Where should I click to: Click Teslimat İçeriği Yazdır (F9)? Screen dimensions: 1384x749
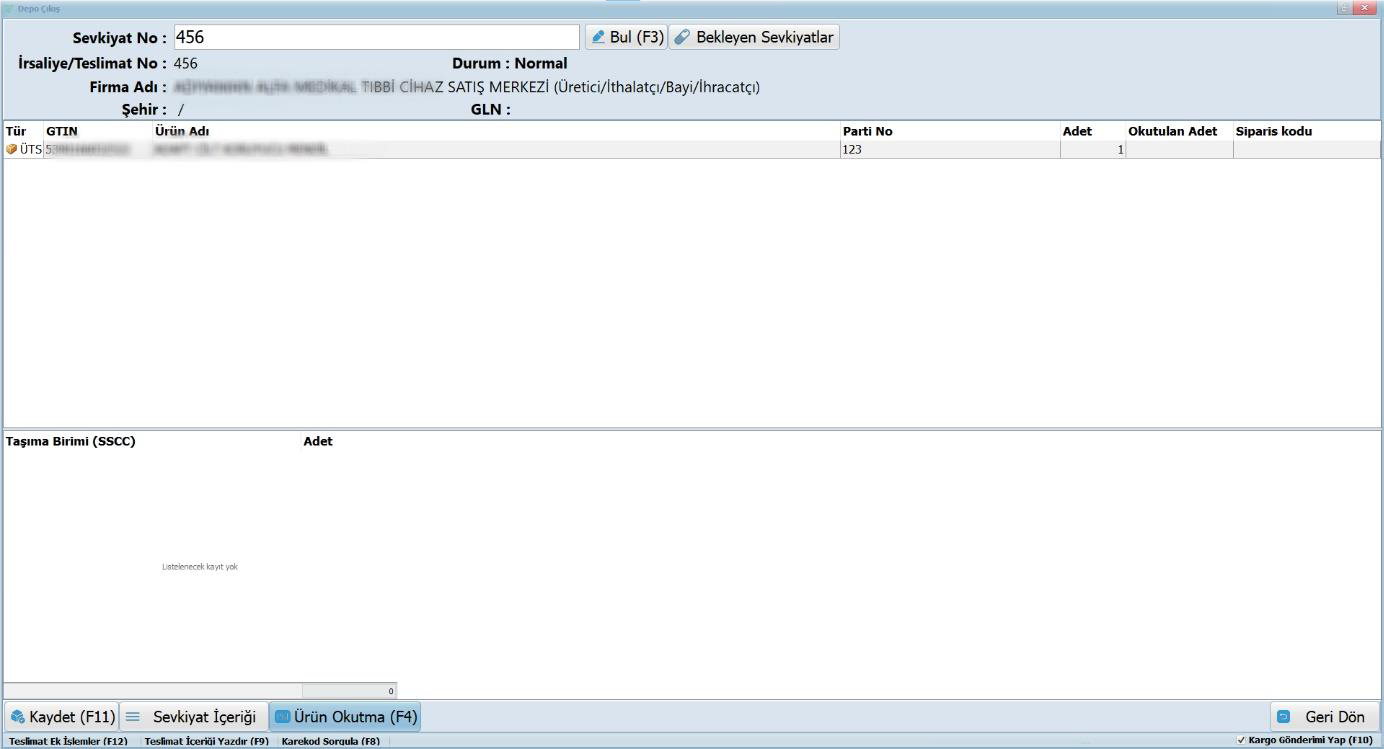pos(206,741)
